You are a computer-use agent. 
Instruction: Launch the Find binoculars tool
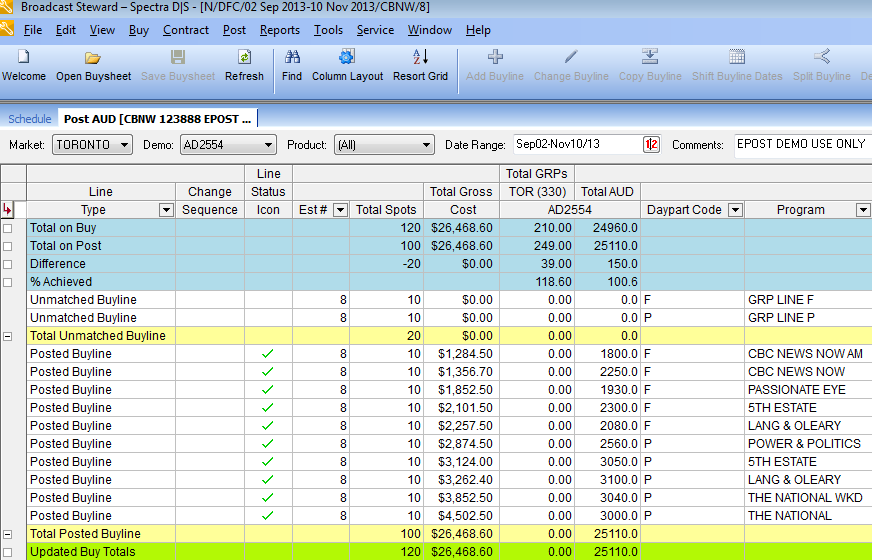(292, 56)
